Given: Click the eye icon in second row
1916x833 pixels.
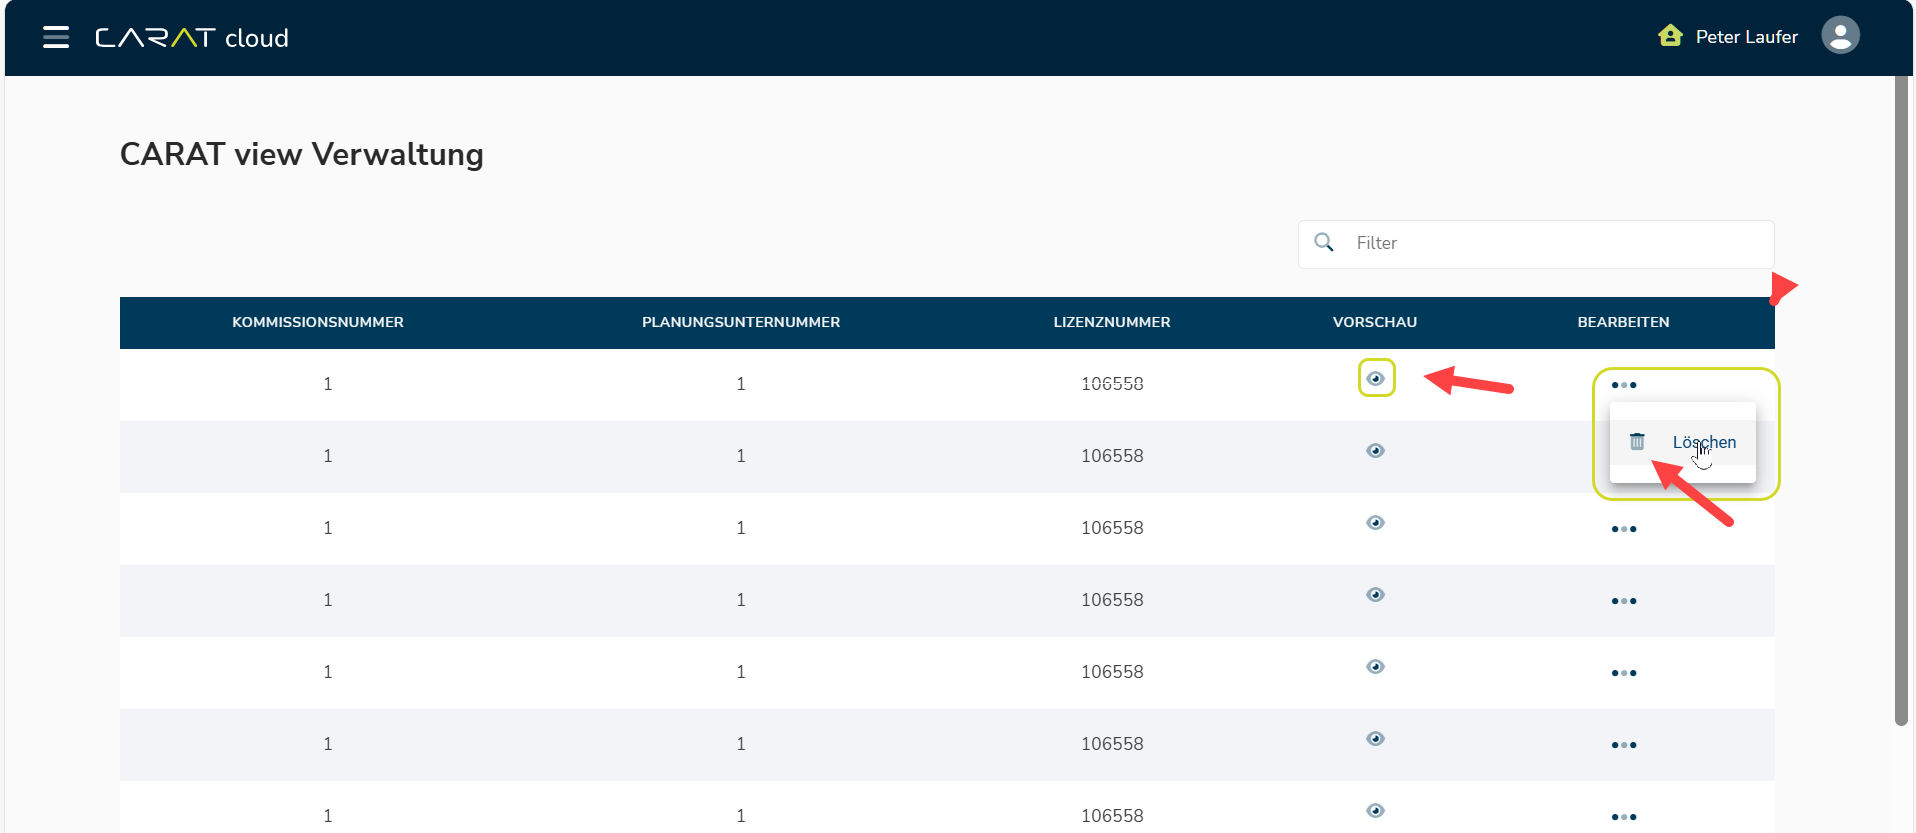Looking at the screenshot, I should tap(1376, 451).
